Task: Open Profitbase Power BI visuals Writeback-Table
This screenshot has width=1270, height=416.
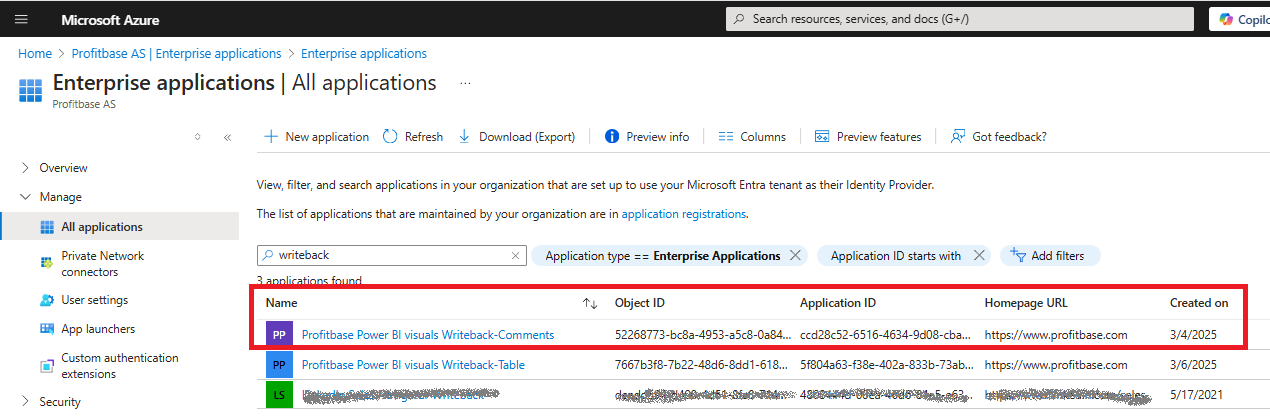Action: [x=413, y=365]
